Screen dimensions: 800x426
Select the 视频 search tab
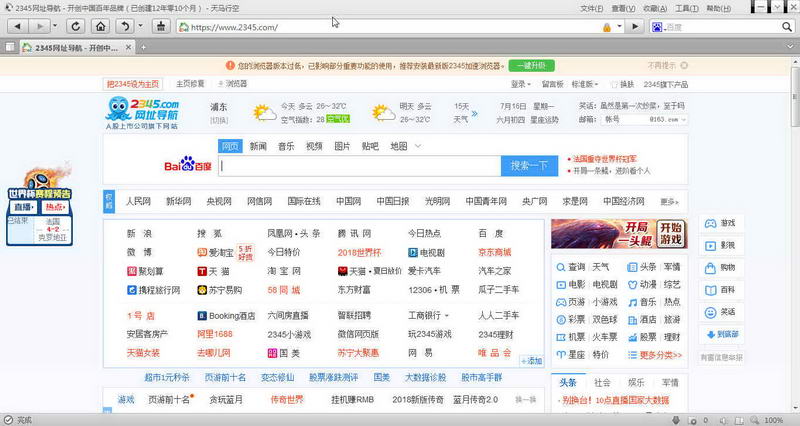pyautogui.click(x=314, y=146)
